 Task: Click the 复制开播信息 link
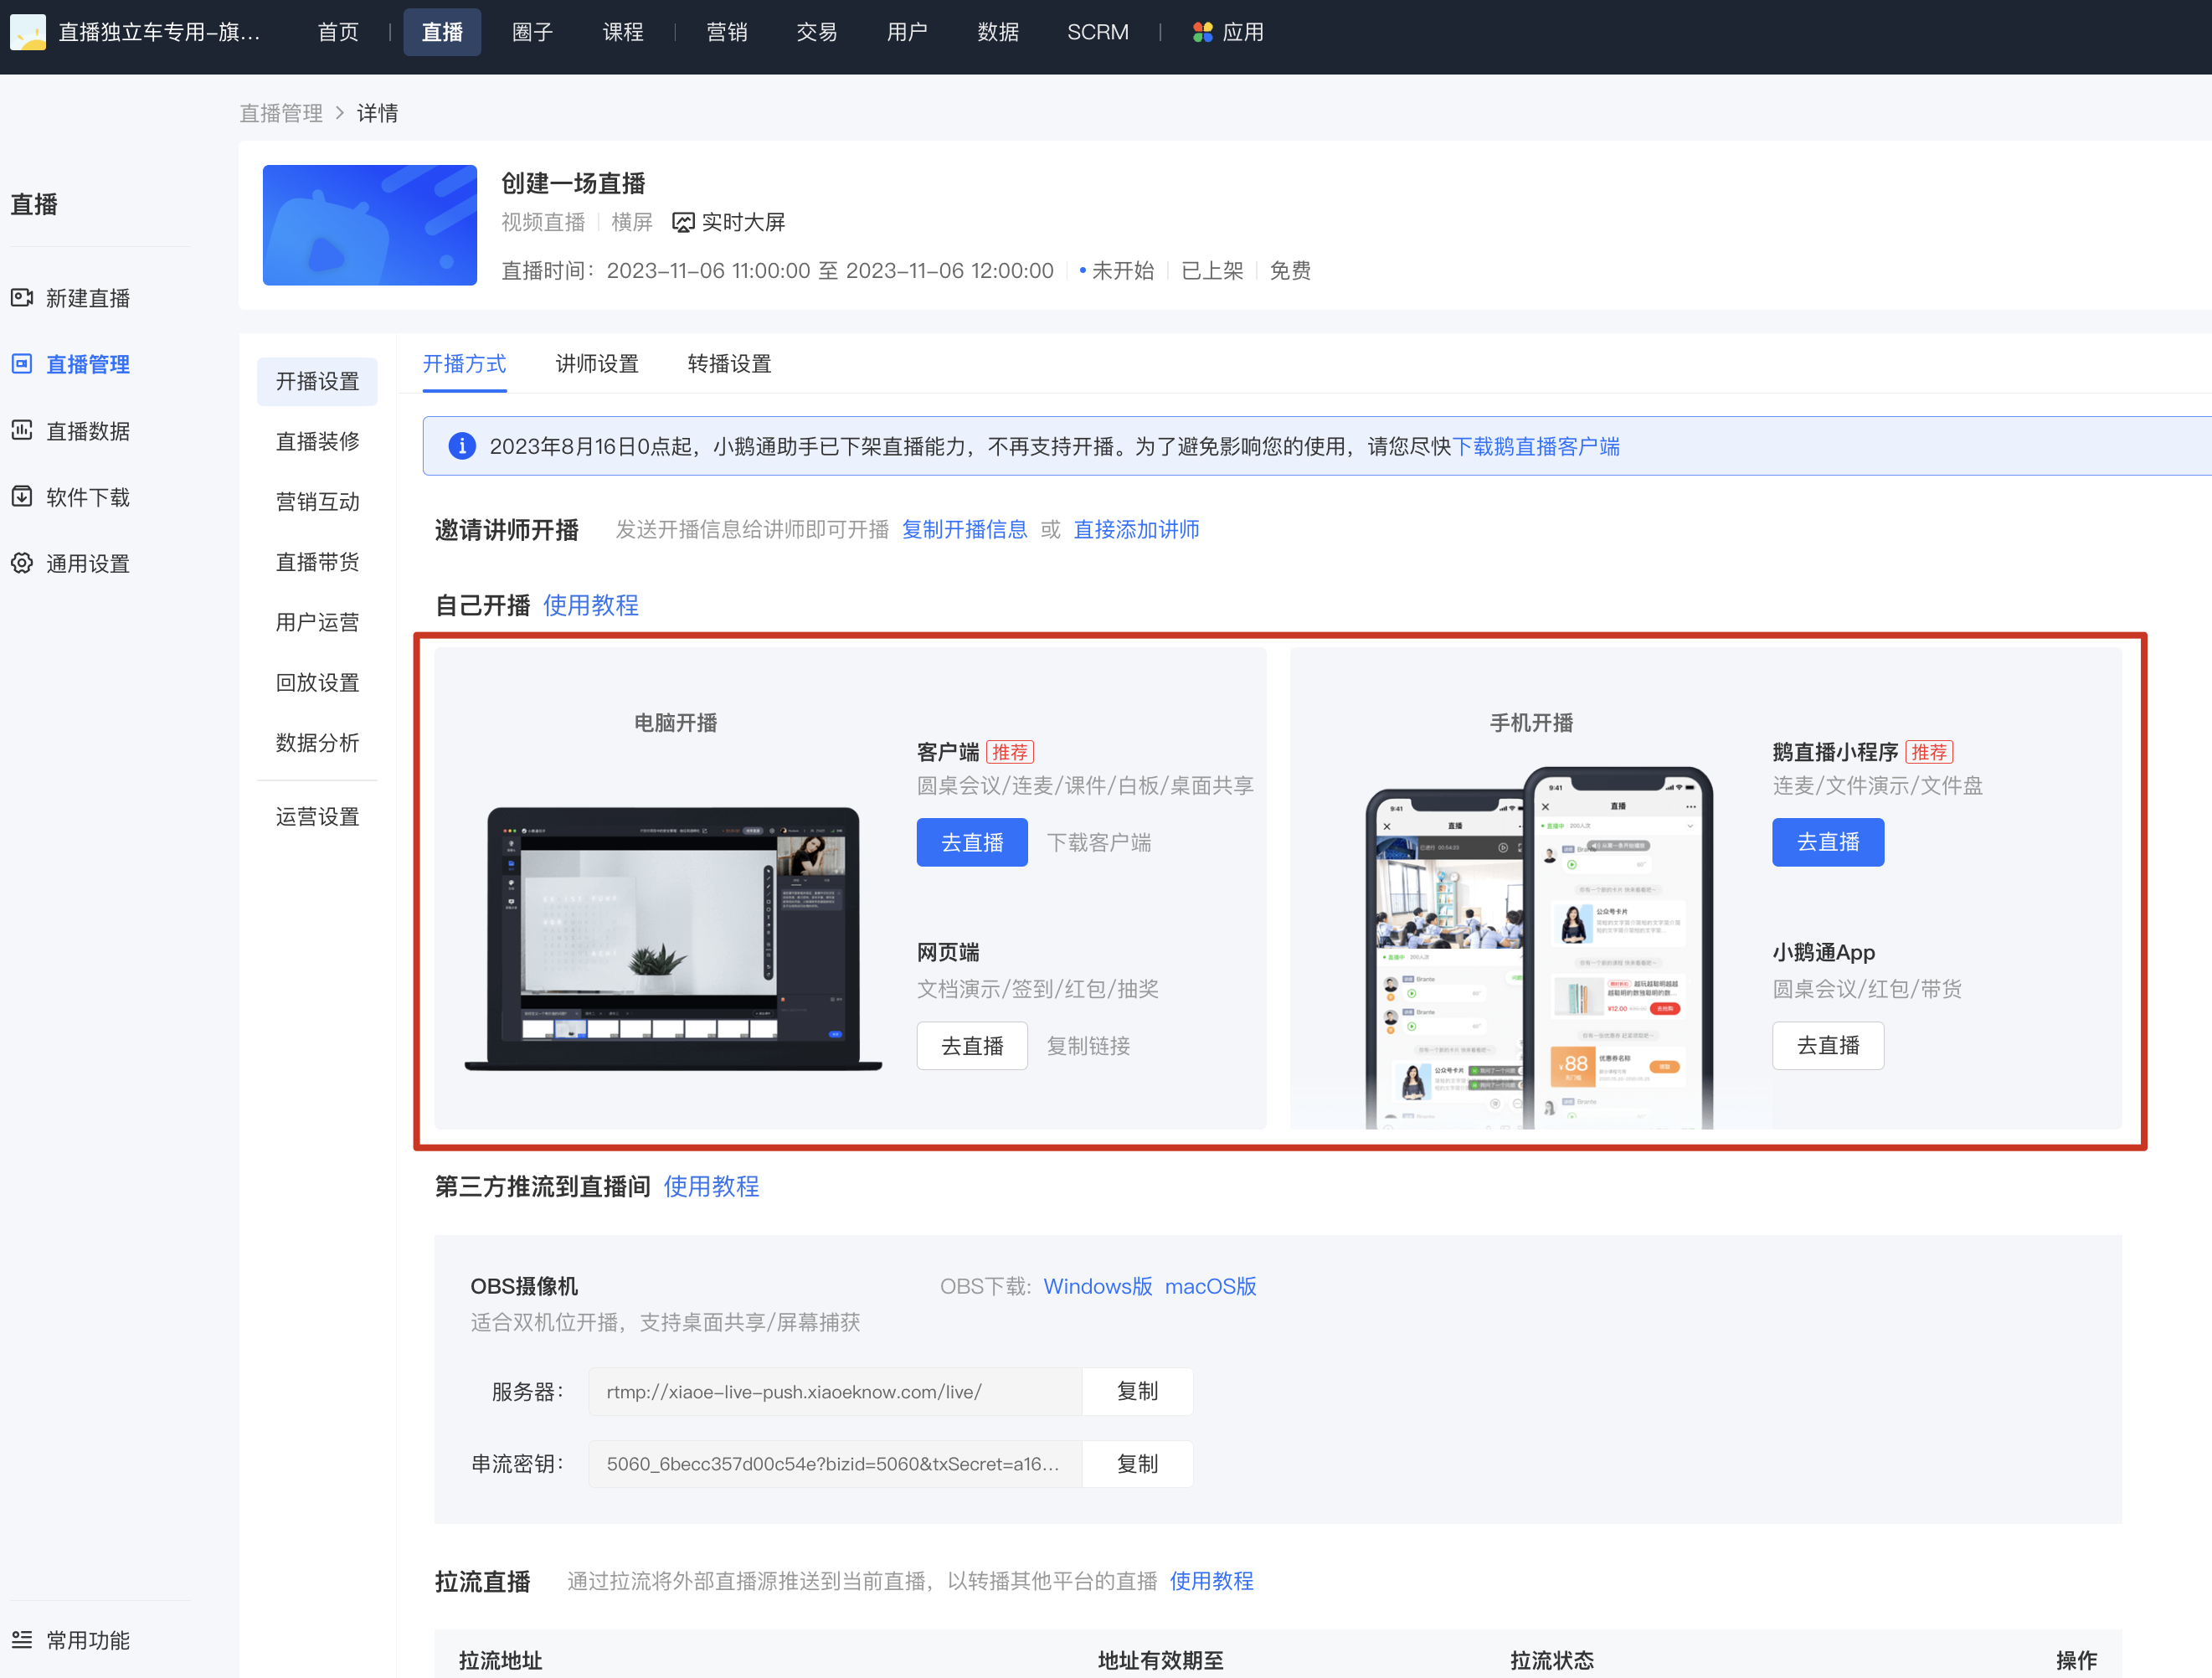click(964, 529)
